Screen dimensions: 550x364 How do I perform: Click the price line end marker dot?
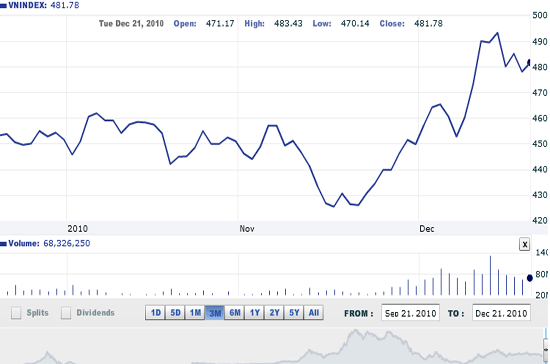tap(530, 63)
